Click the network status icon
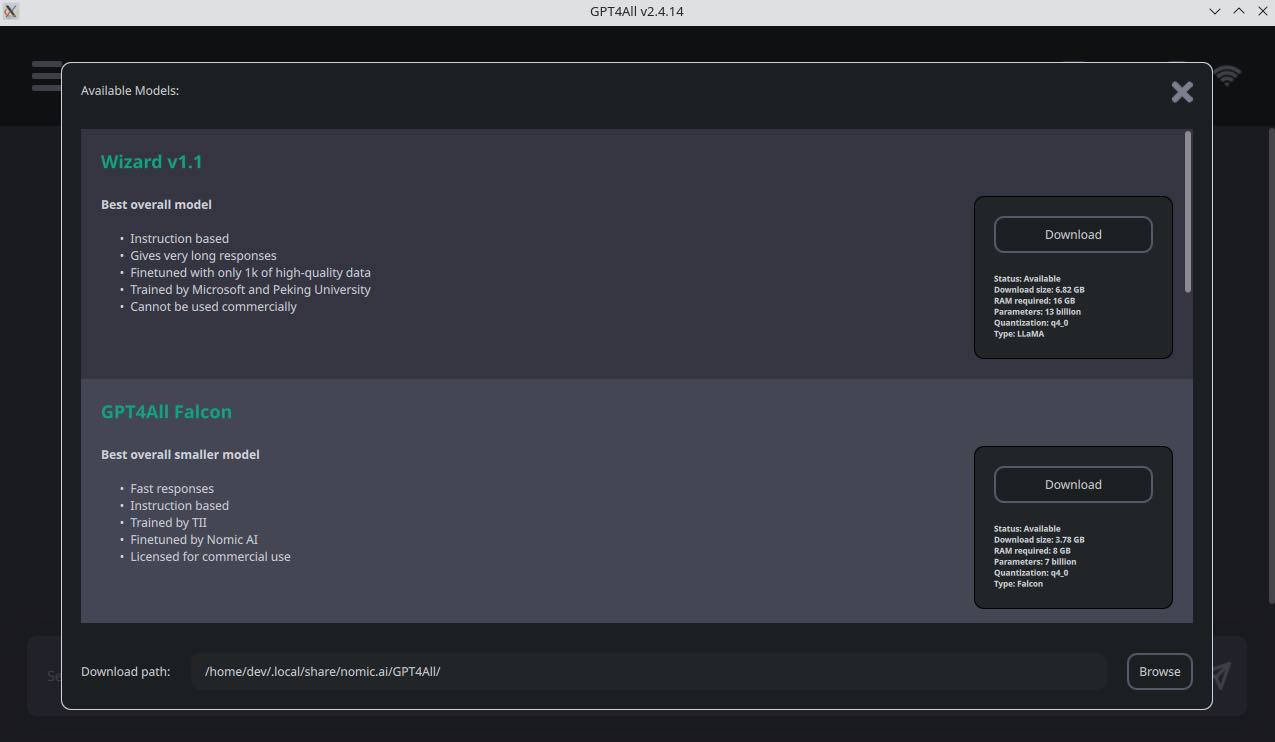Image resolution: width=1275 pixels, height=742 pixels. coord(1227,75)
